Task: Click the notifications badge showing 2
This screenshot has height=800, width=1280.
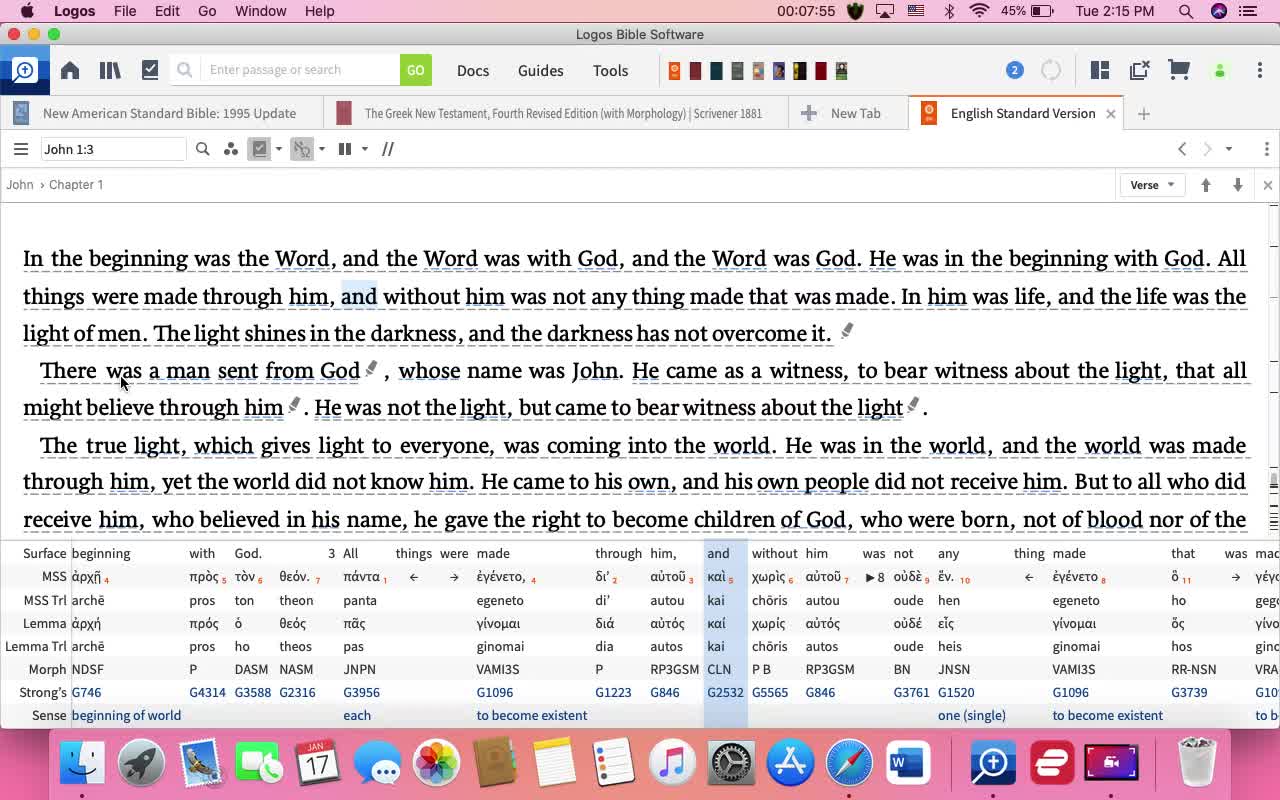Action: click(x=1014, y=70)
